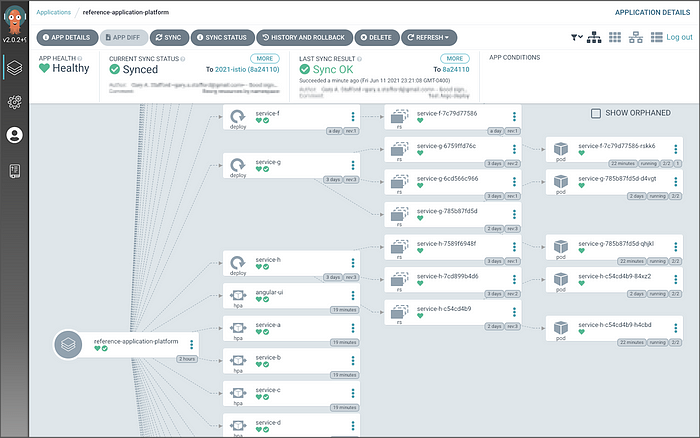Switch to the network view icon
The width and height of the screenshot is (700, 438).
[636, 38]
